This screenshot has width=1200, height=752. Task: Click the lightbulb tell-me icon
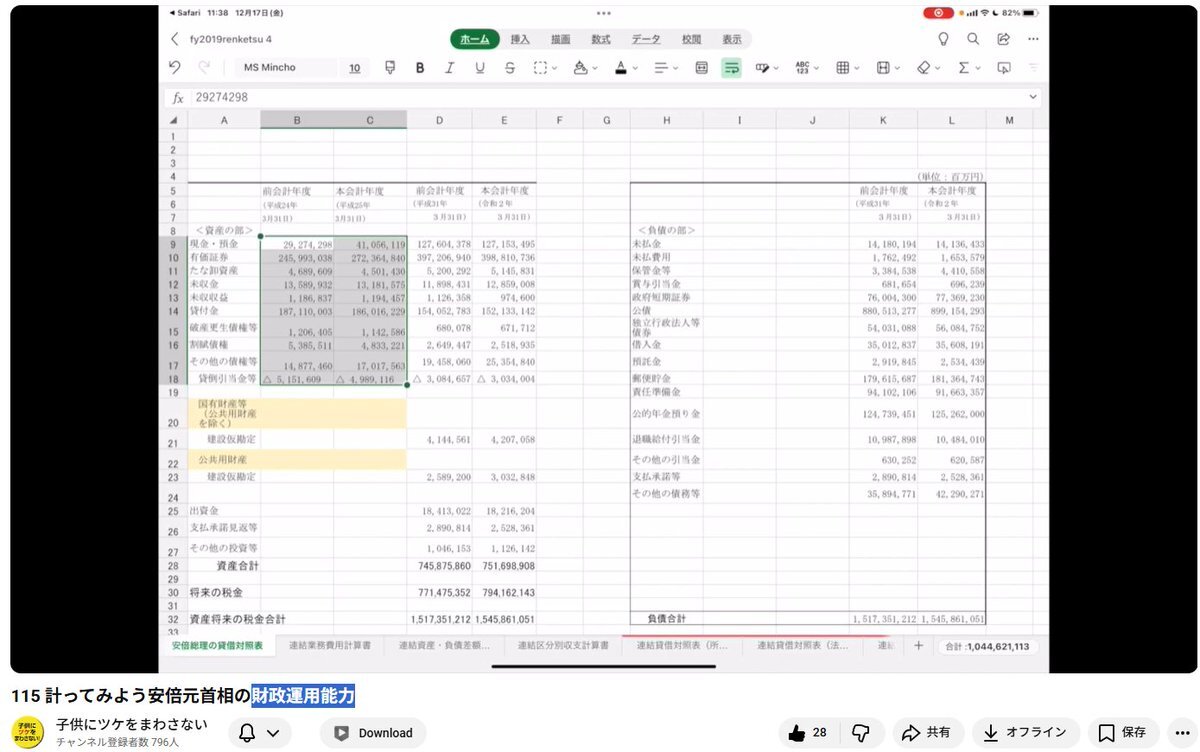coord(942,39)
